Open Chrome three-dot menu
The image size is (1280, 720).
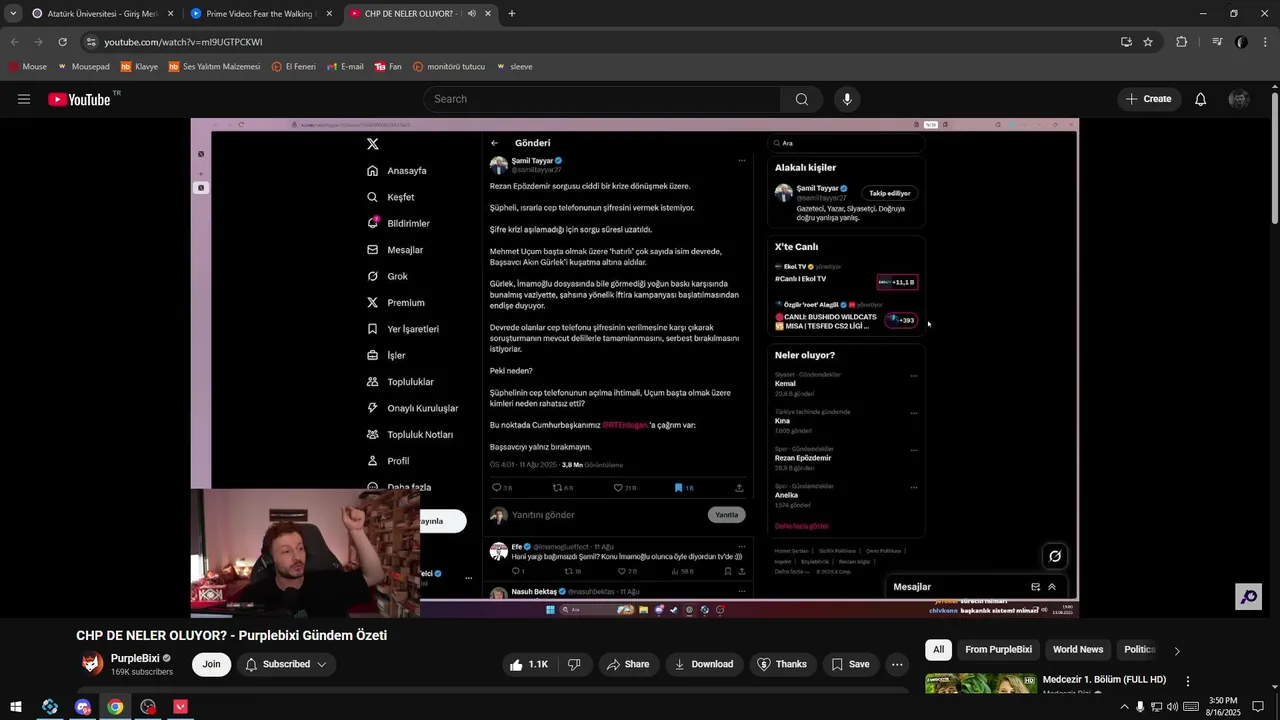1265,42
